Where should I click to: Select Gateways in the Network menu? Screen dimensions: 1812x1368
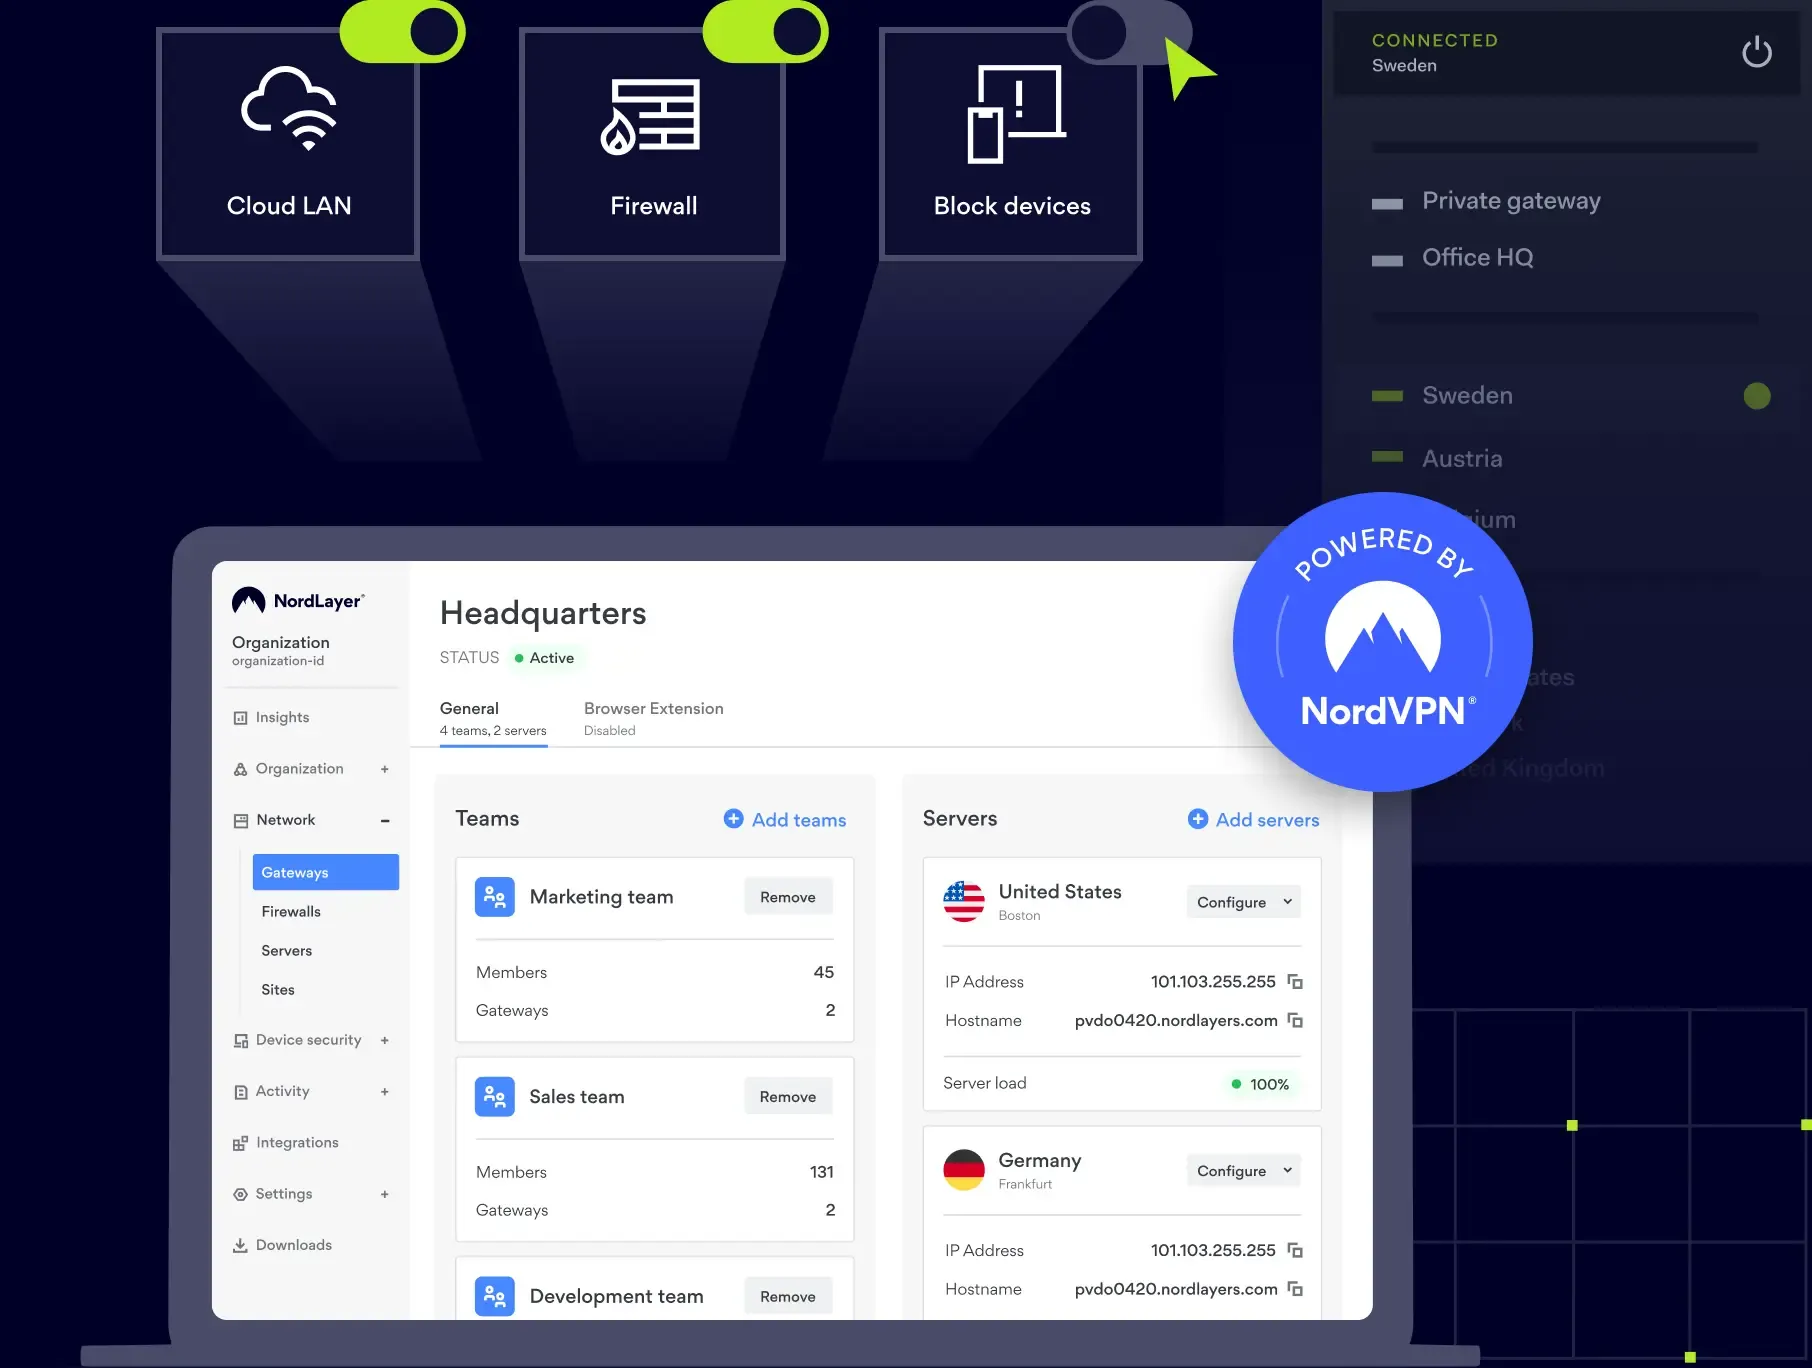coord(326,872)
